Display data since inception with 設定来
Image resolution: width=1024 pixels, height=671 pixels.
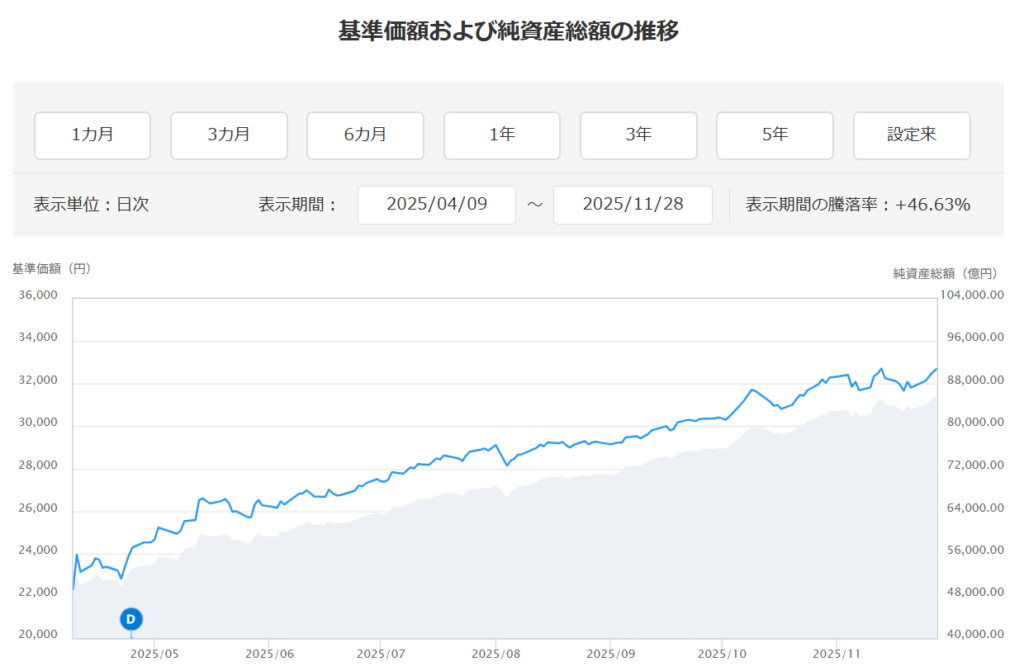pyautogui.click(x=911, y=135)
